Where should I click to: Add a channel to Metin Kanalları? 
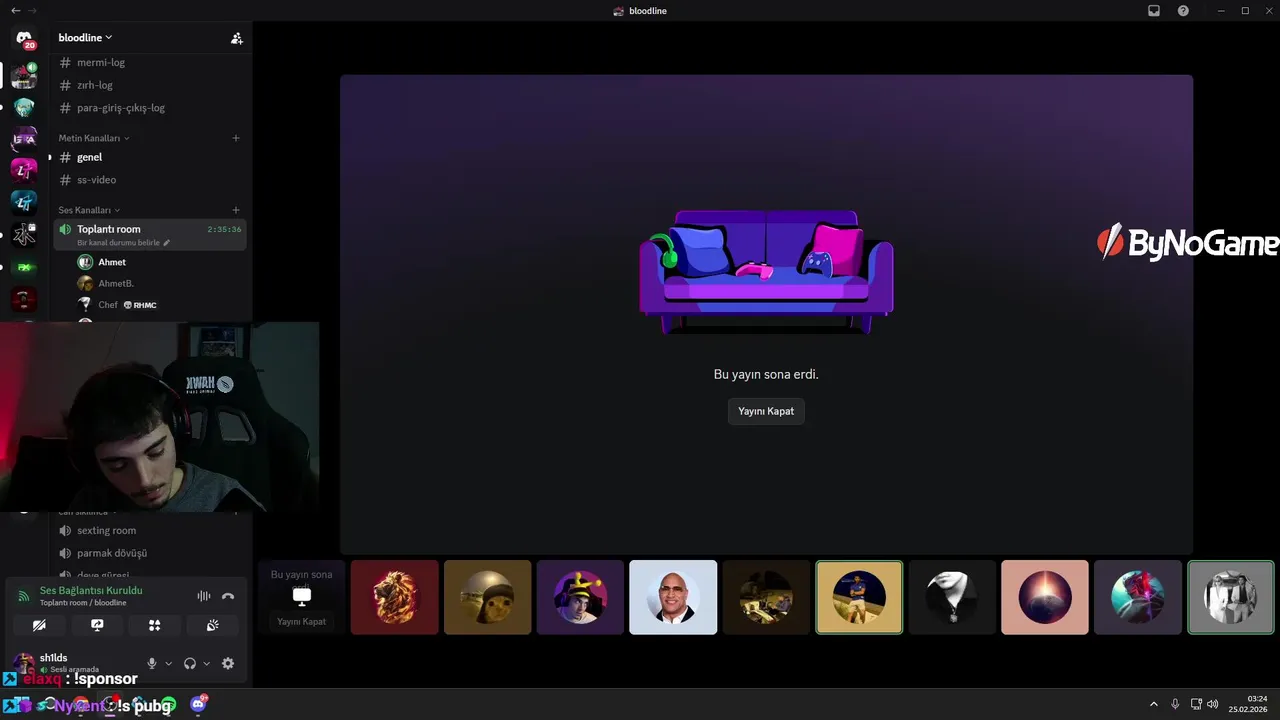tap(236, 138)
